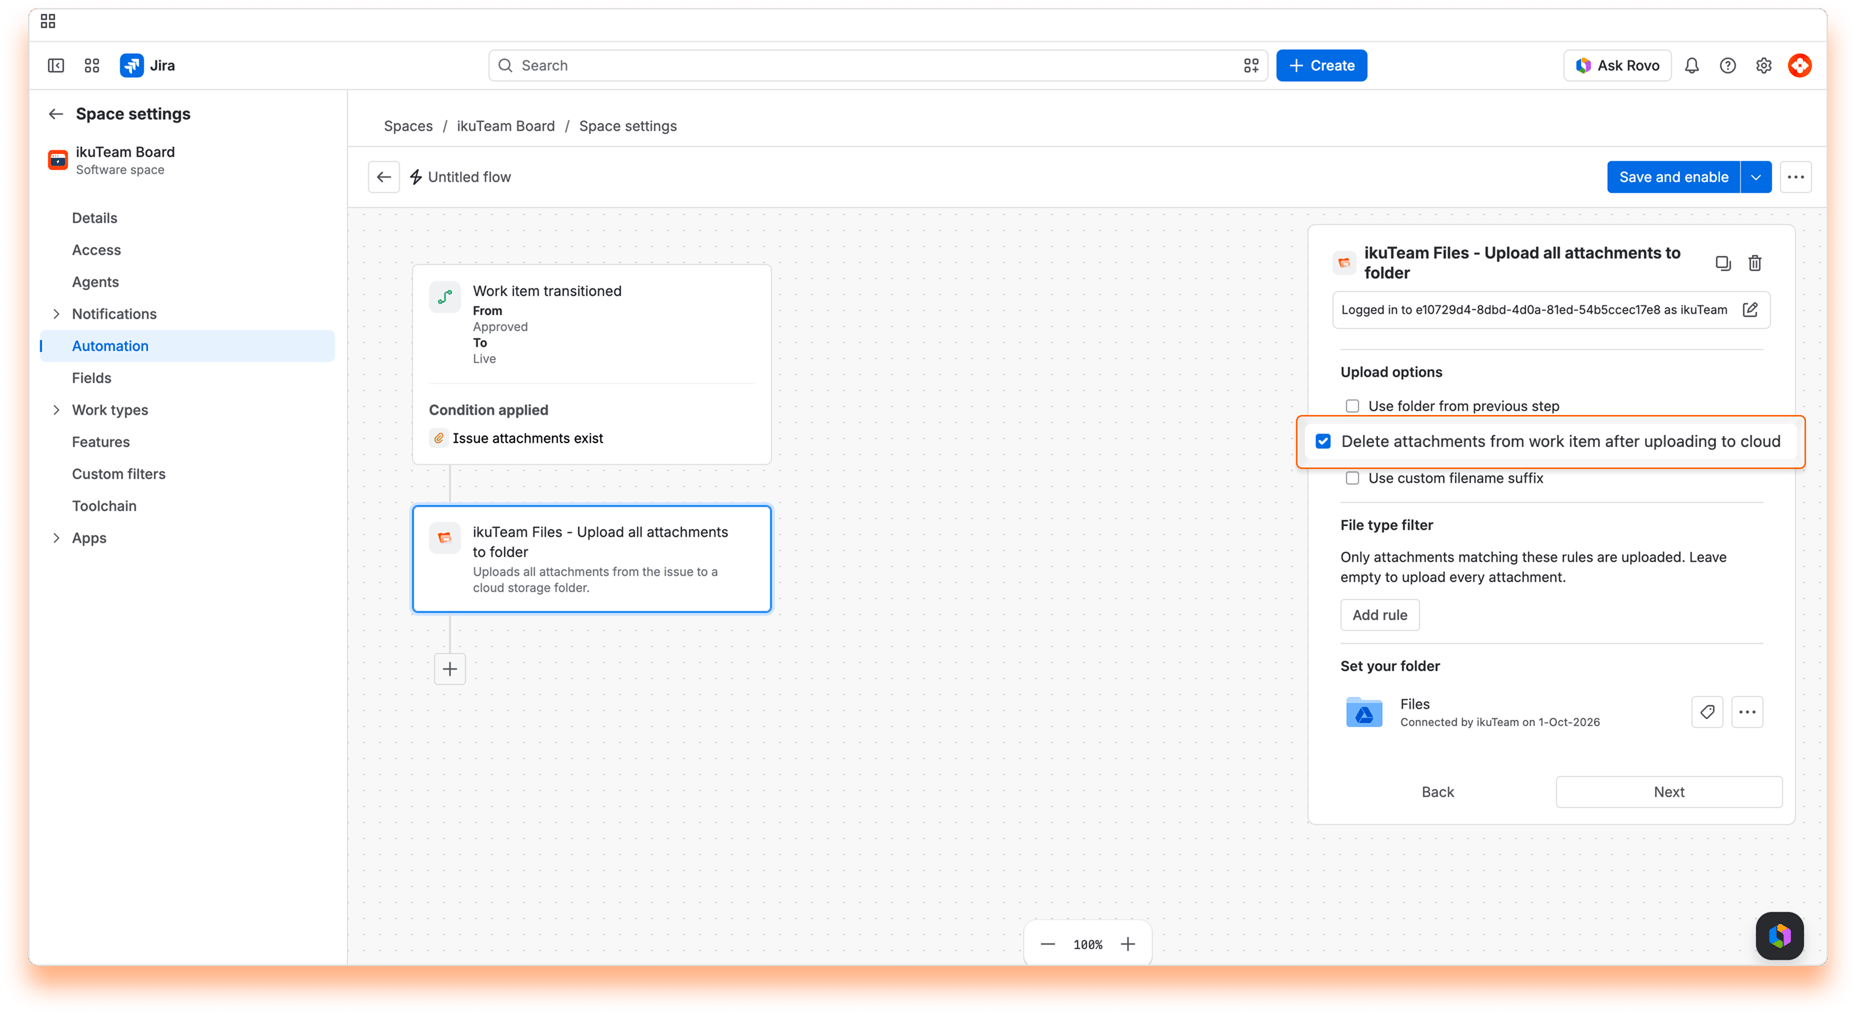
Task: Open the flow's more options menu
Action: pyautogui.click(x=1796, y=177)
